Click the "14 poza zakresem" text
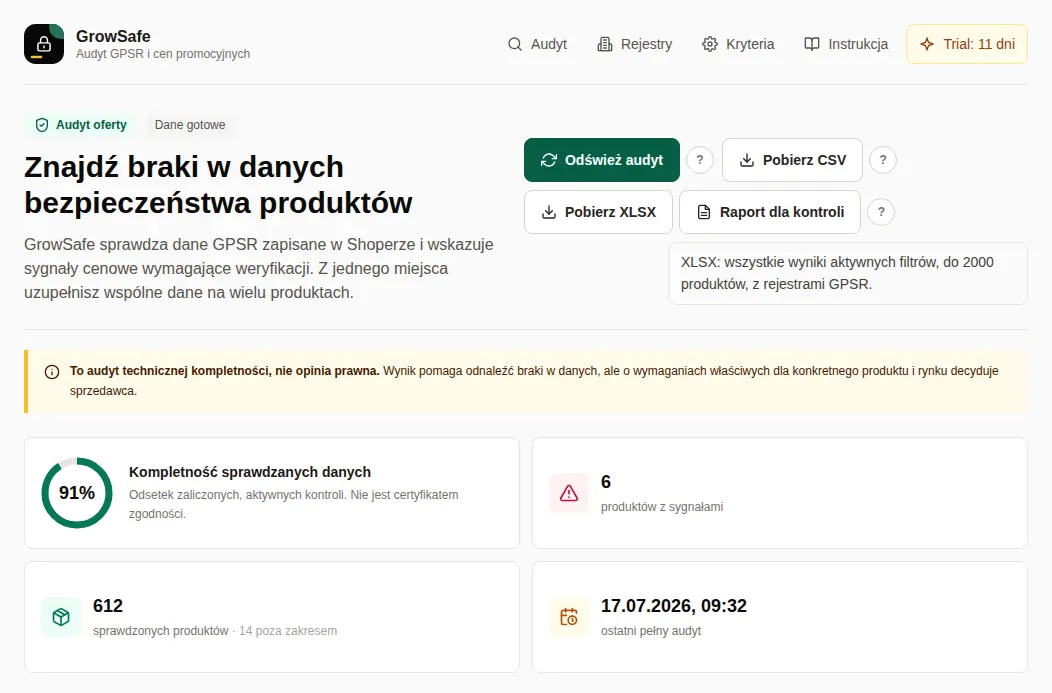The width and height of the screenshot is (1052, 693). (288, 631)
